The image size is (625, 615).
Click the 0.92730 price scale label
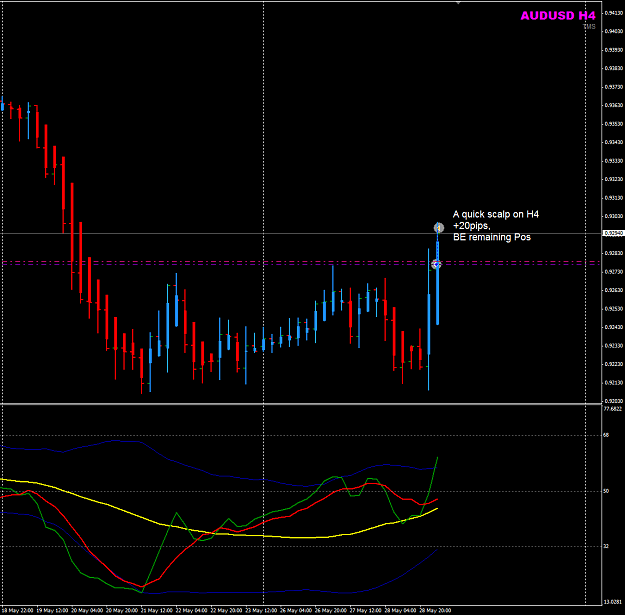[613, 271]
